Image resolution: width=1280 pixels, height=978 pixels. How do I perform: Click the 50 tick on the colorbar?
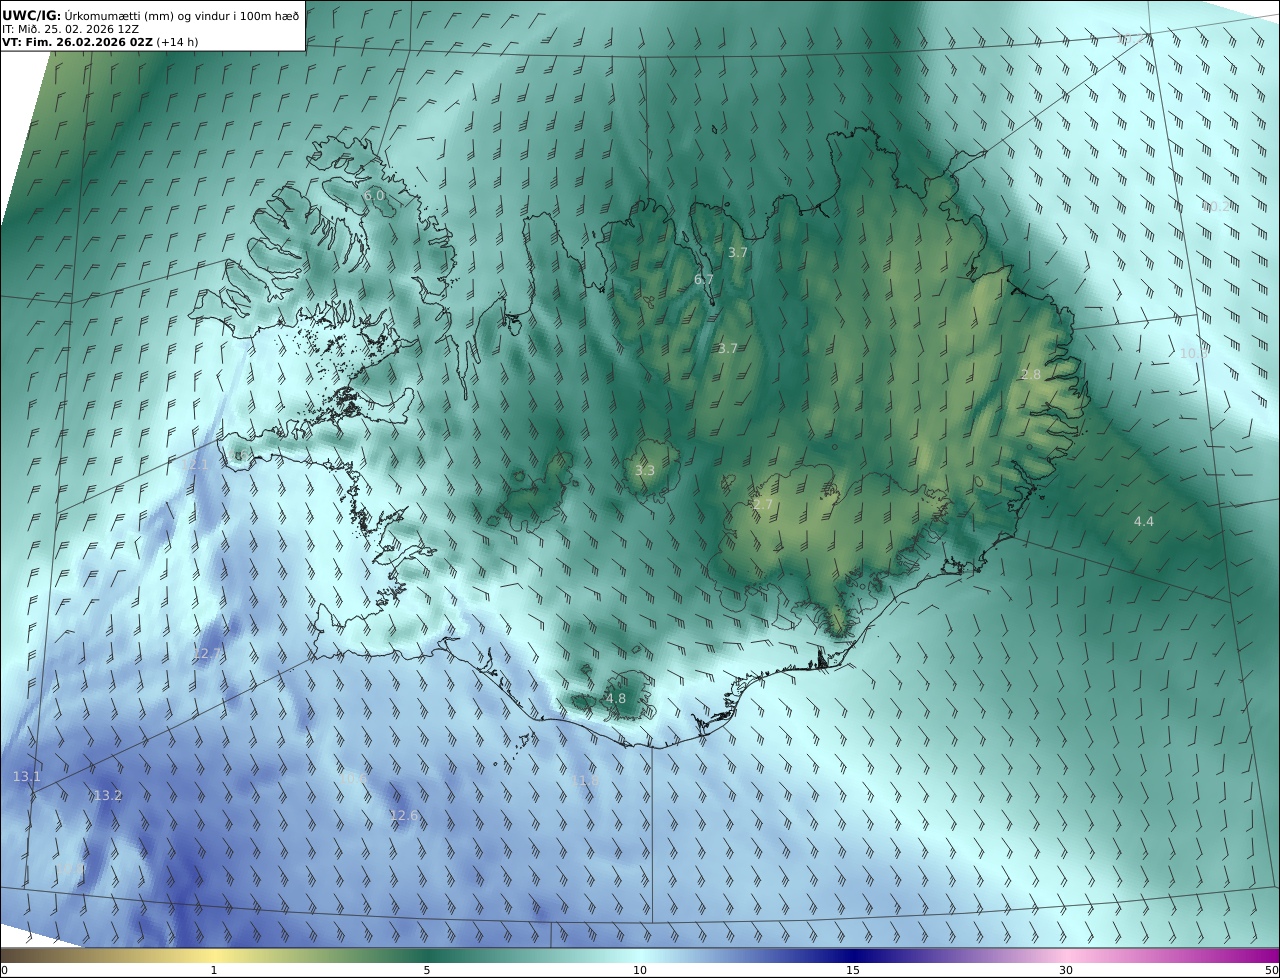tap(1271, 970)
